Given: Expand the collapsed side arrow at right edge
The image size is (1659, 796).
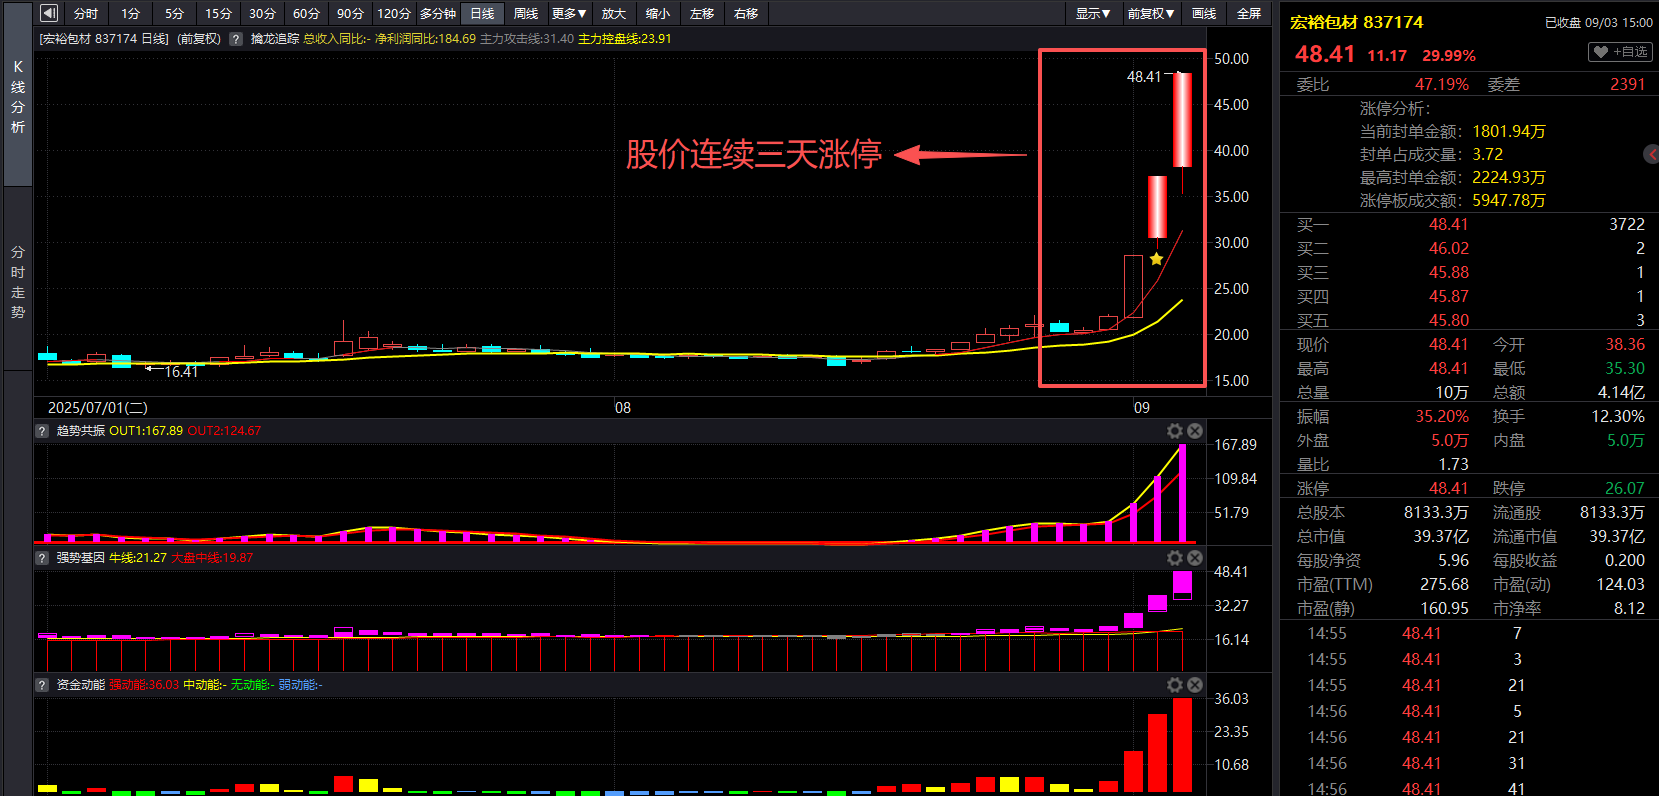Looking at the screenshot, I should pyautogui.click(x=1651, y=154).
